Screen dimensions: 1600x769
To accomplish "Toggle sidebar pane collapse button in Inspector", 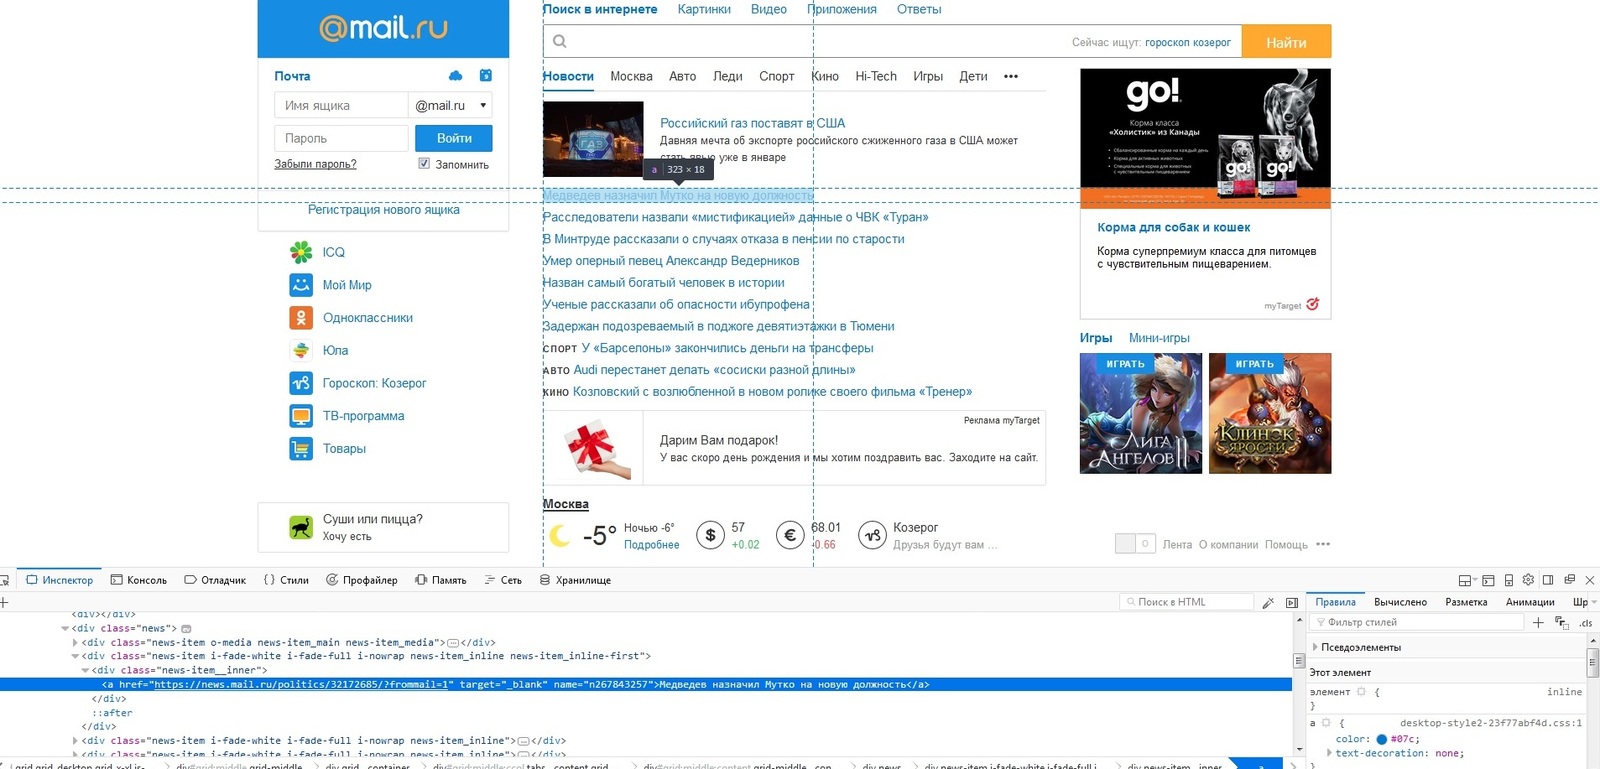I will pos(1291,603).
